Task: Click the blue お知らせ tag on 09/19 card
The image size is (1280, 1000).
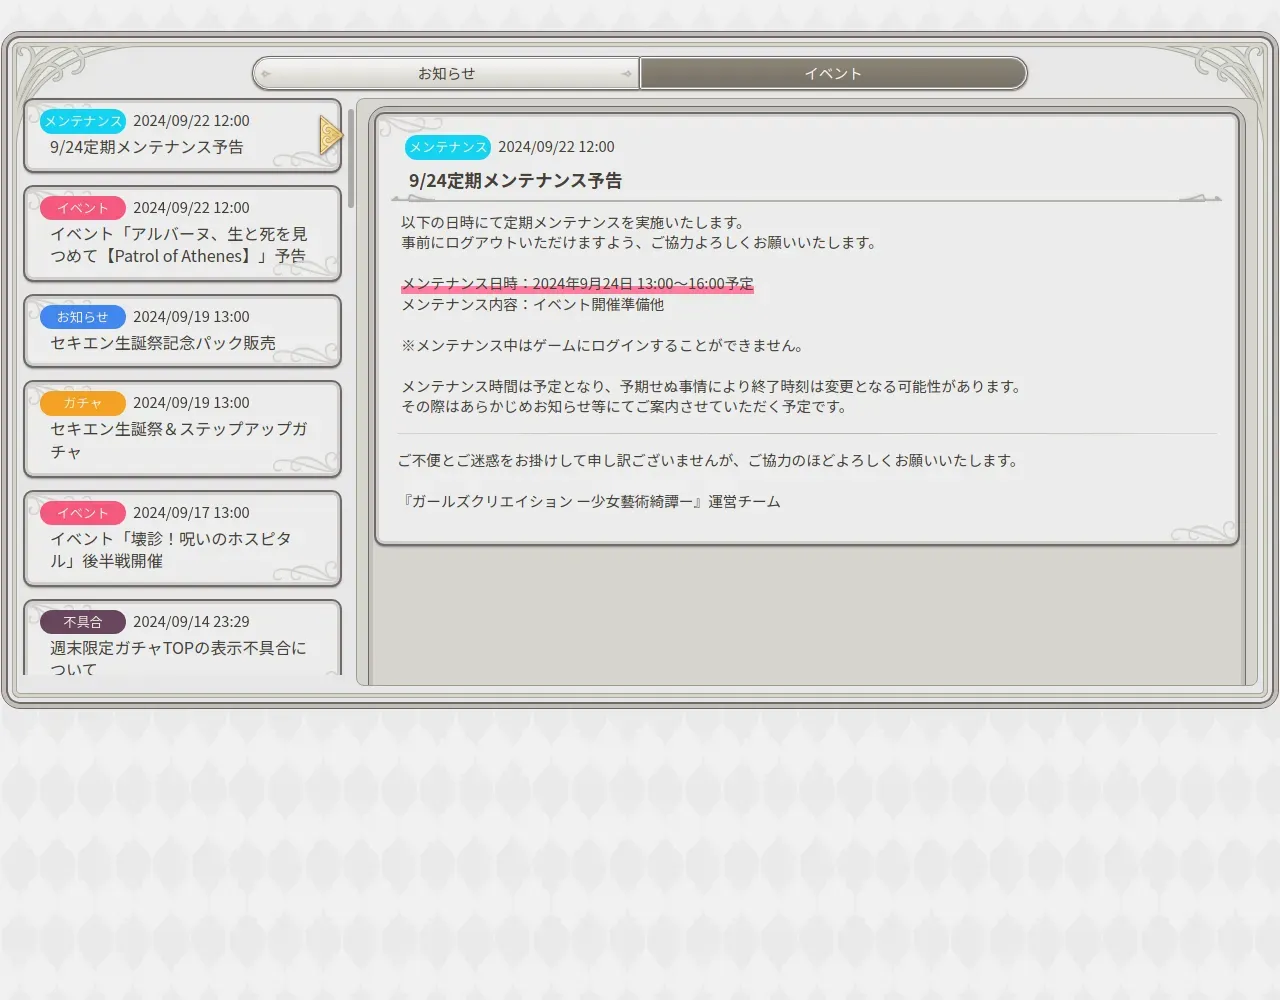Action: [x=83, y=317]
